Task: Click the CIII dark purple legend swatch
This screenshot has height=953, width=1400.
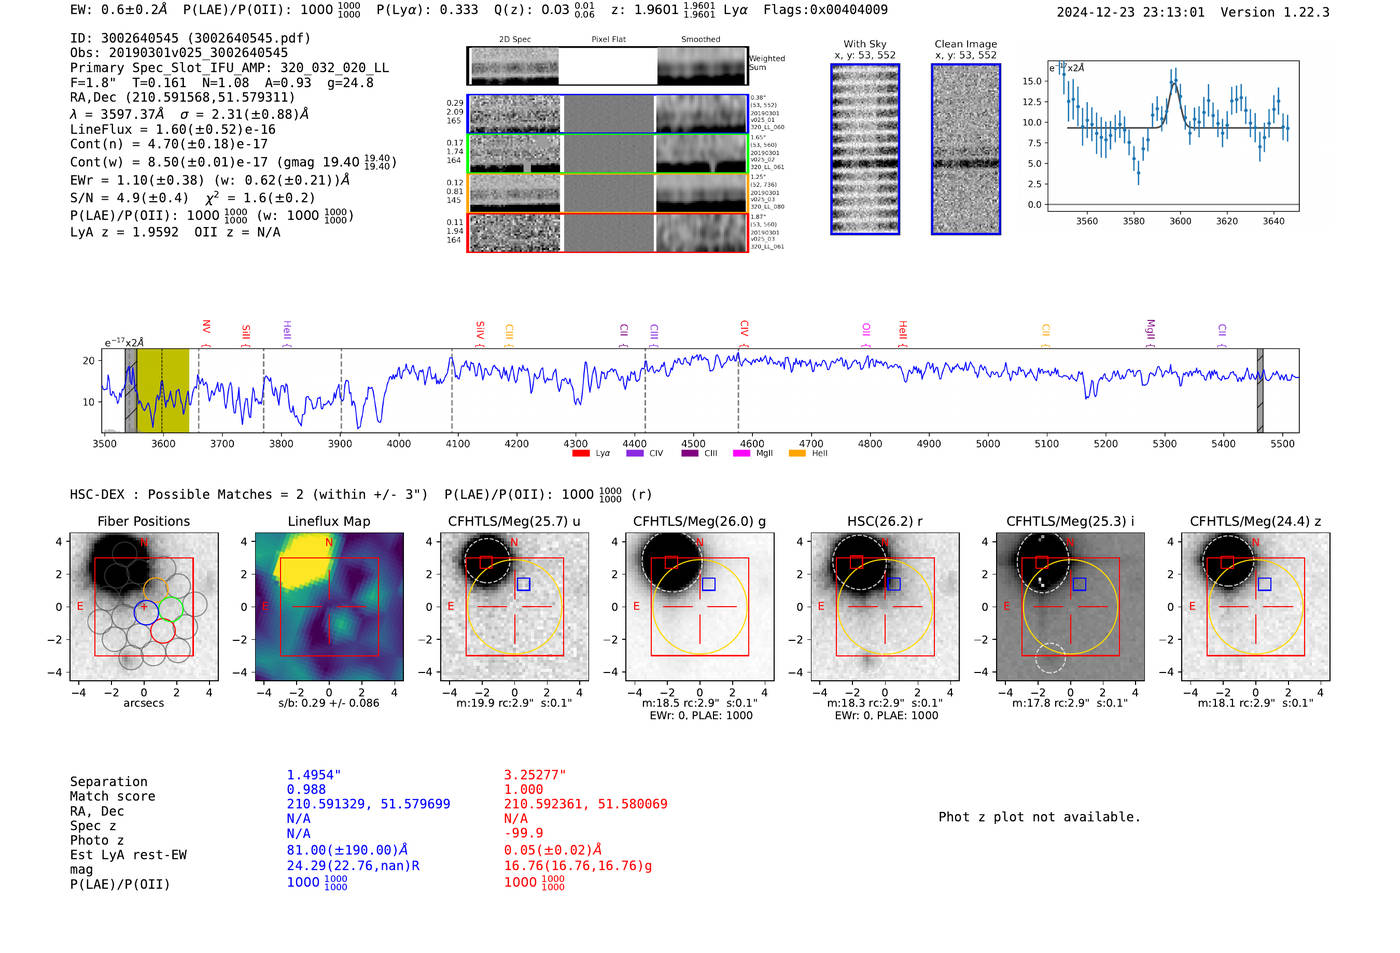Action: pos(690,454)
